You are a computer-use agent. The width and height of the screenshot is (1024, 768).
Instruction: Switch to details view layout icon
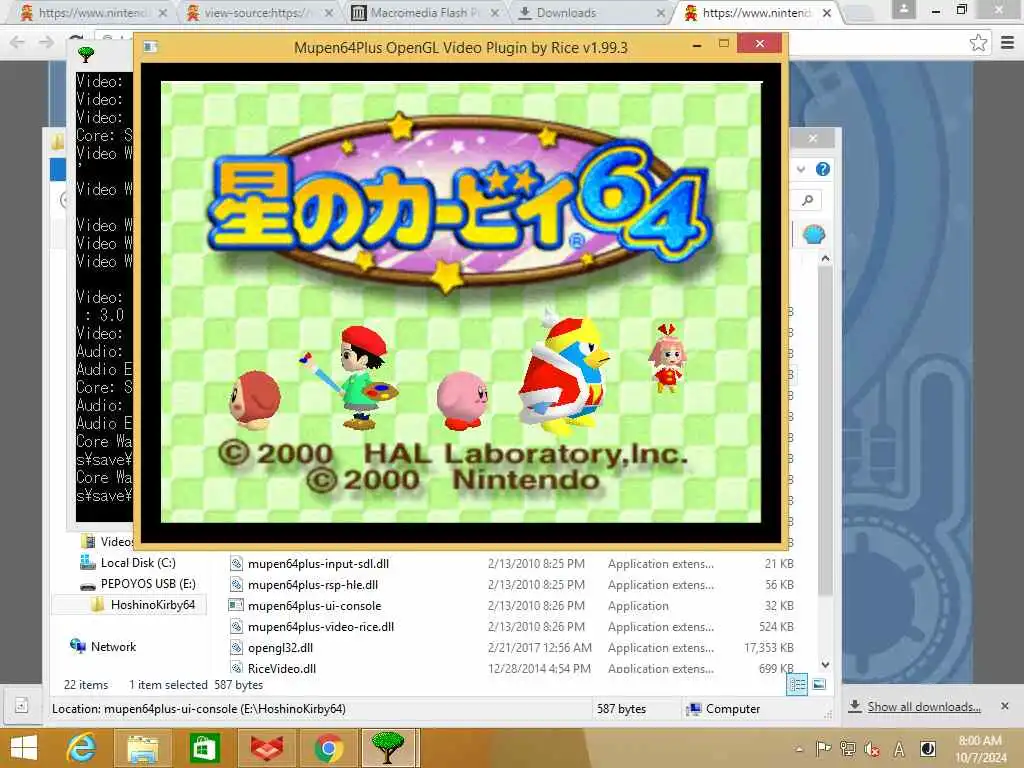(797, 684)
